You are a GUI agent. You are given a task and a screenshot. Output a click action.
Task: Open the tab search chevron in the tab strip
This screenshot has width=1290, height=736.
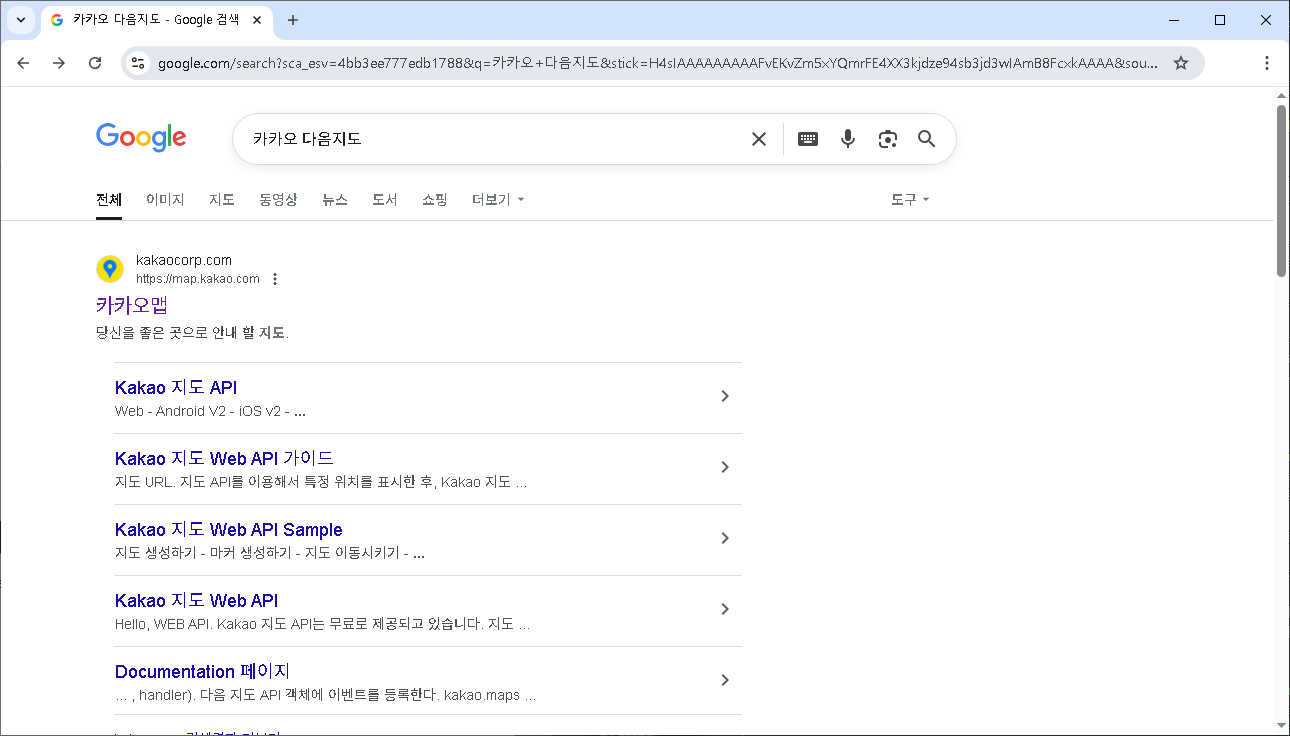pyautogui.click(x=21, y=20)
